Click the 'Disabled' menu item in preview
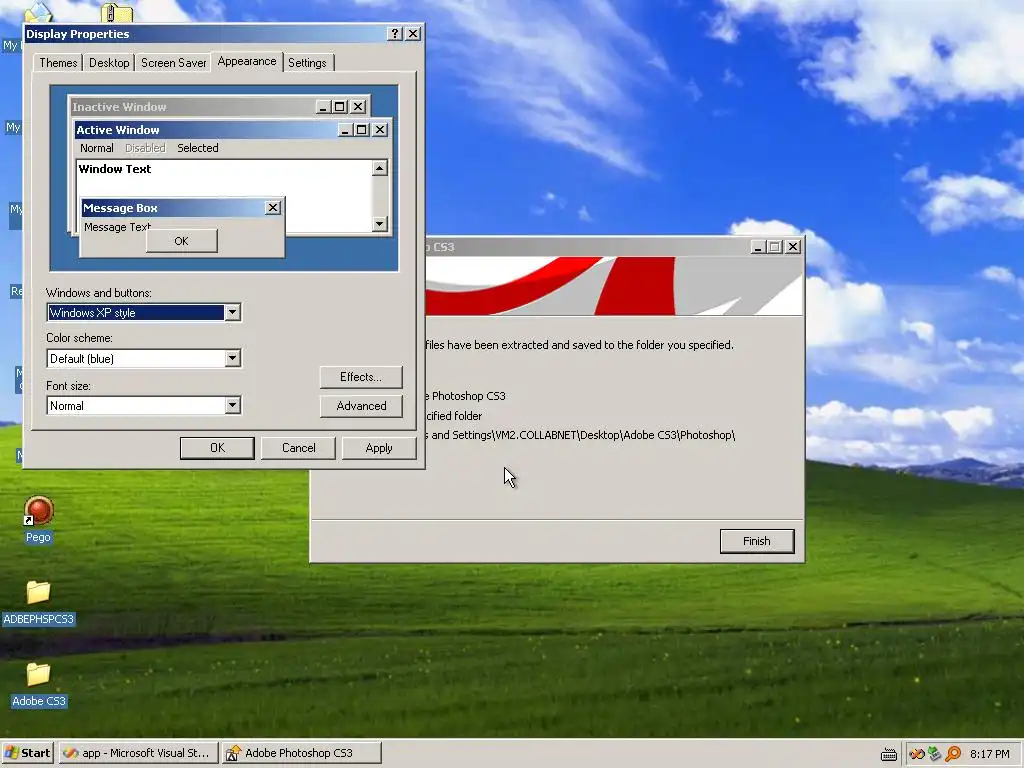Viewport: 1024px width, 768px height. (145, 148)
